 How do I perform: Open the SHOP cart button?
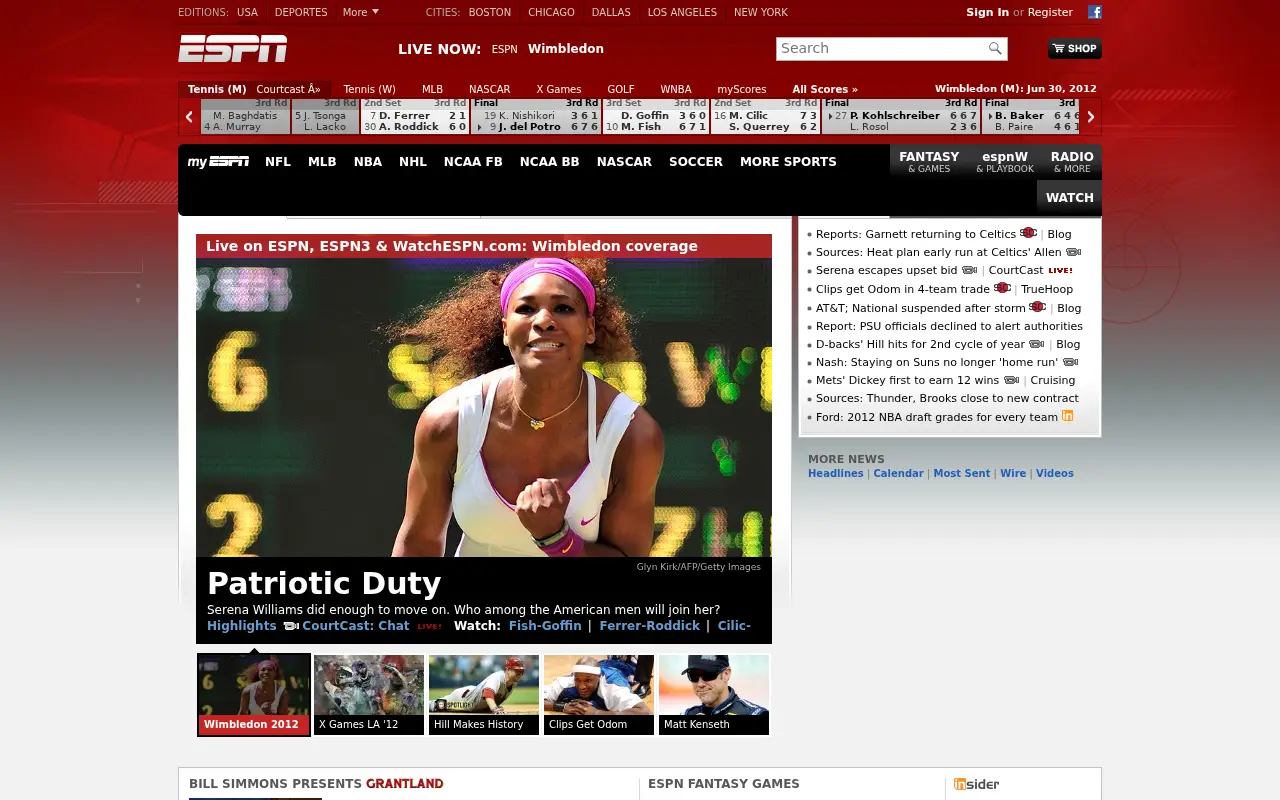(x=1075, y=48)
